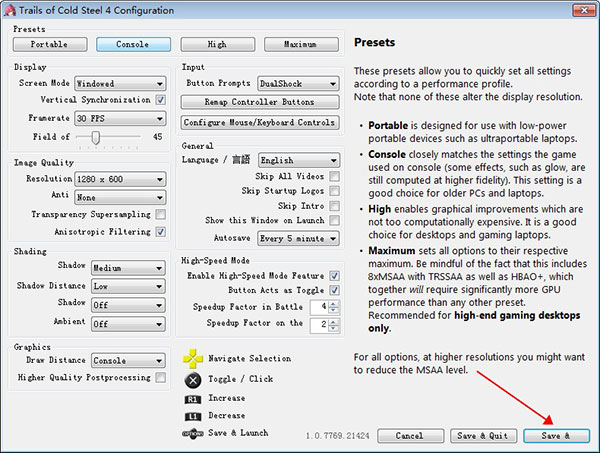The height and width of the screenshot is (453, 600).
Task: Click Remap Controller Buttons
Action: click(x=259, y=102)
